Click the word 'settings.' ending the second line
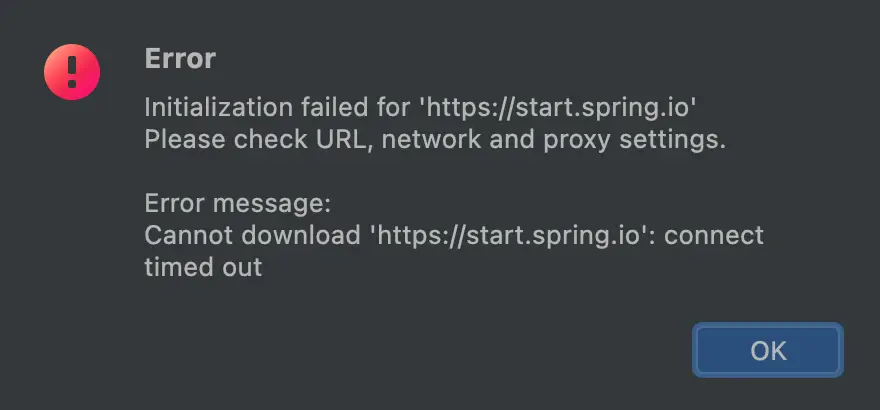This screenshot has height=410, width=880. 673,141
